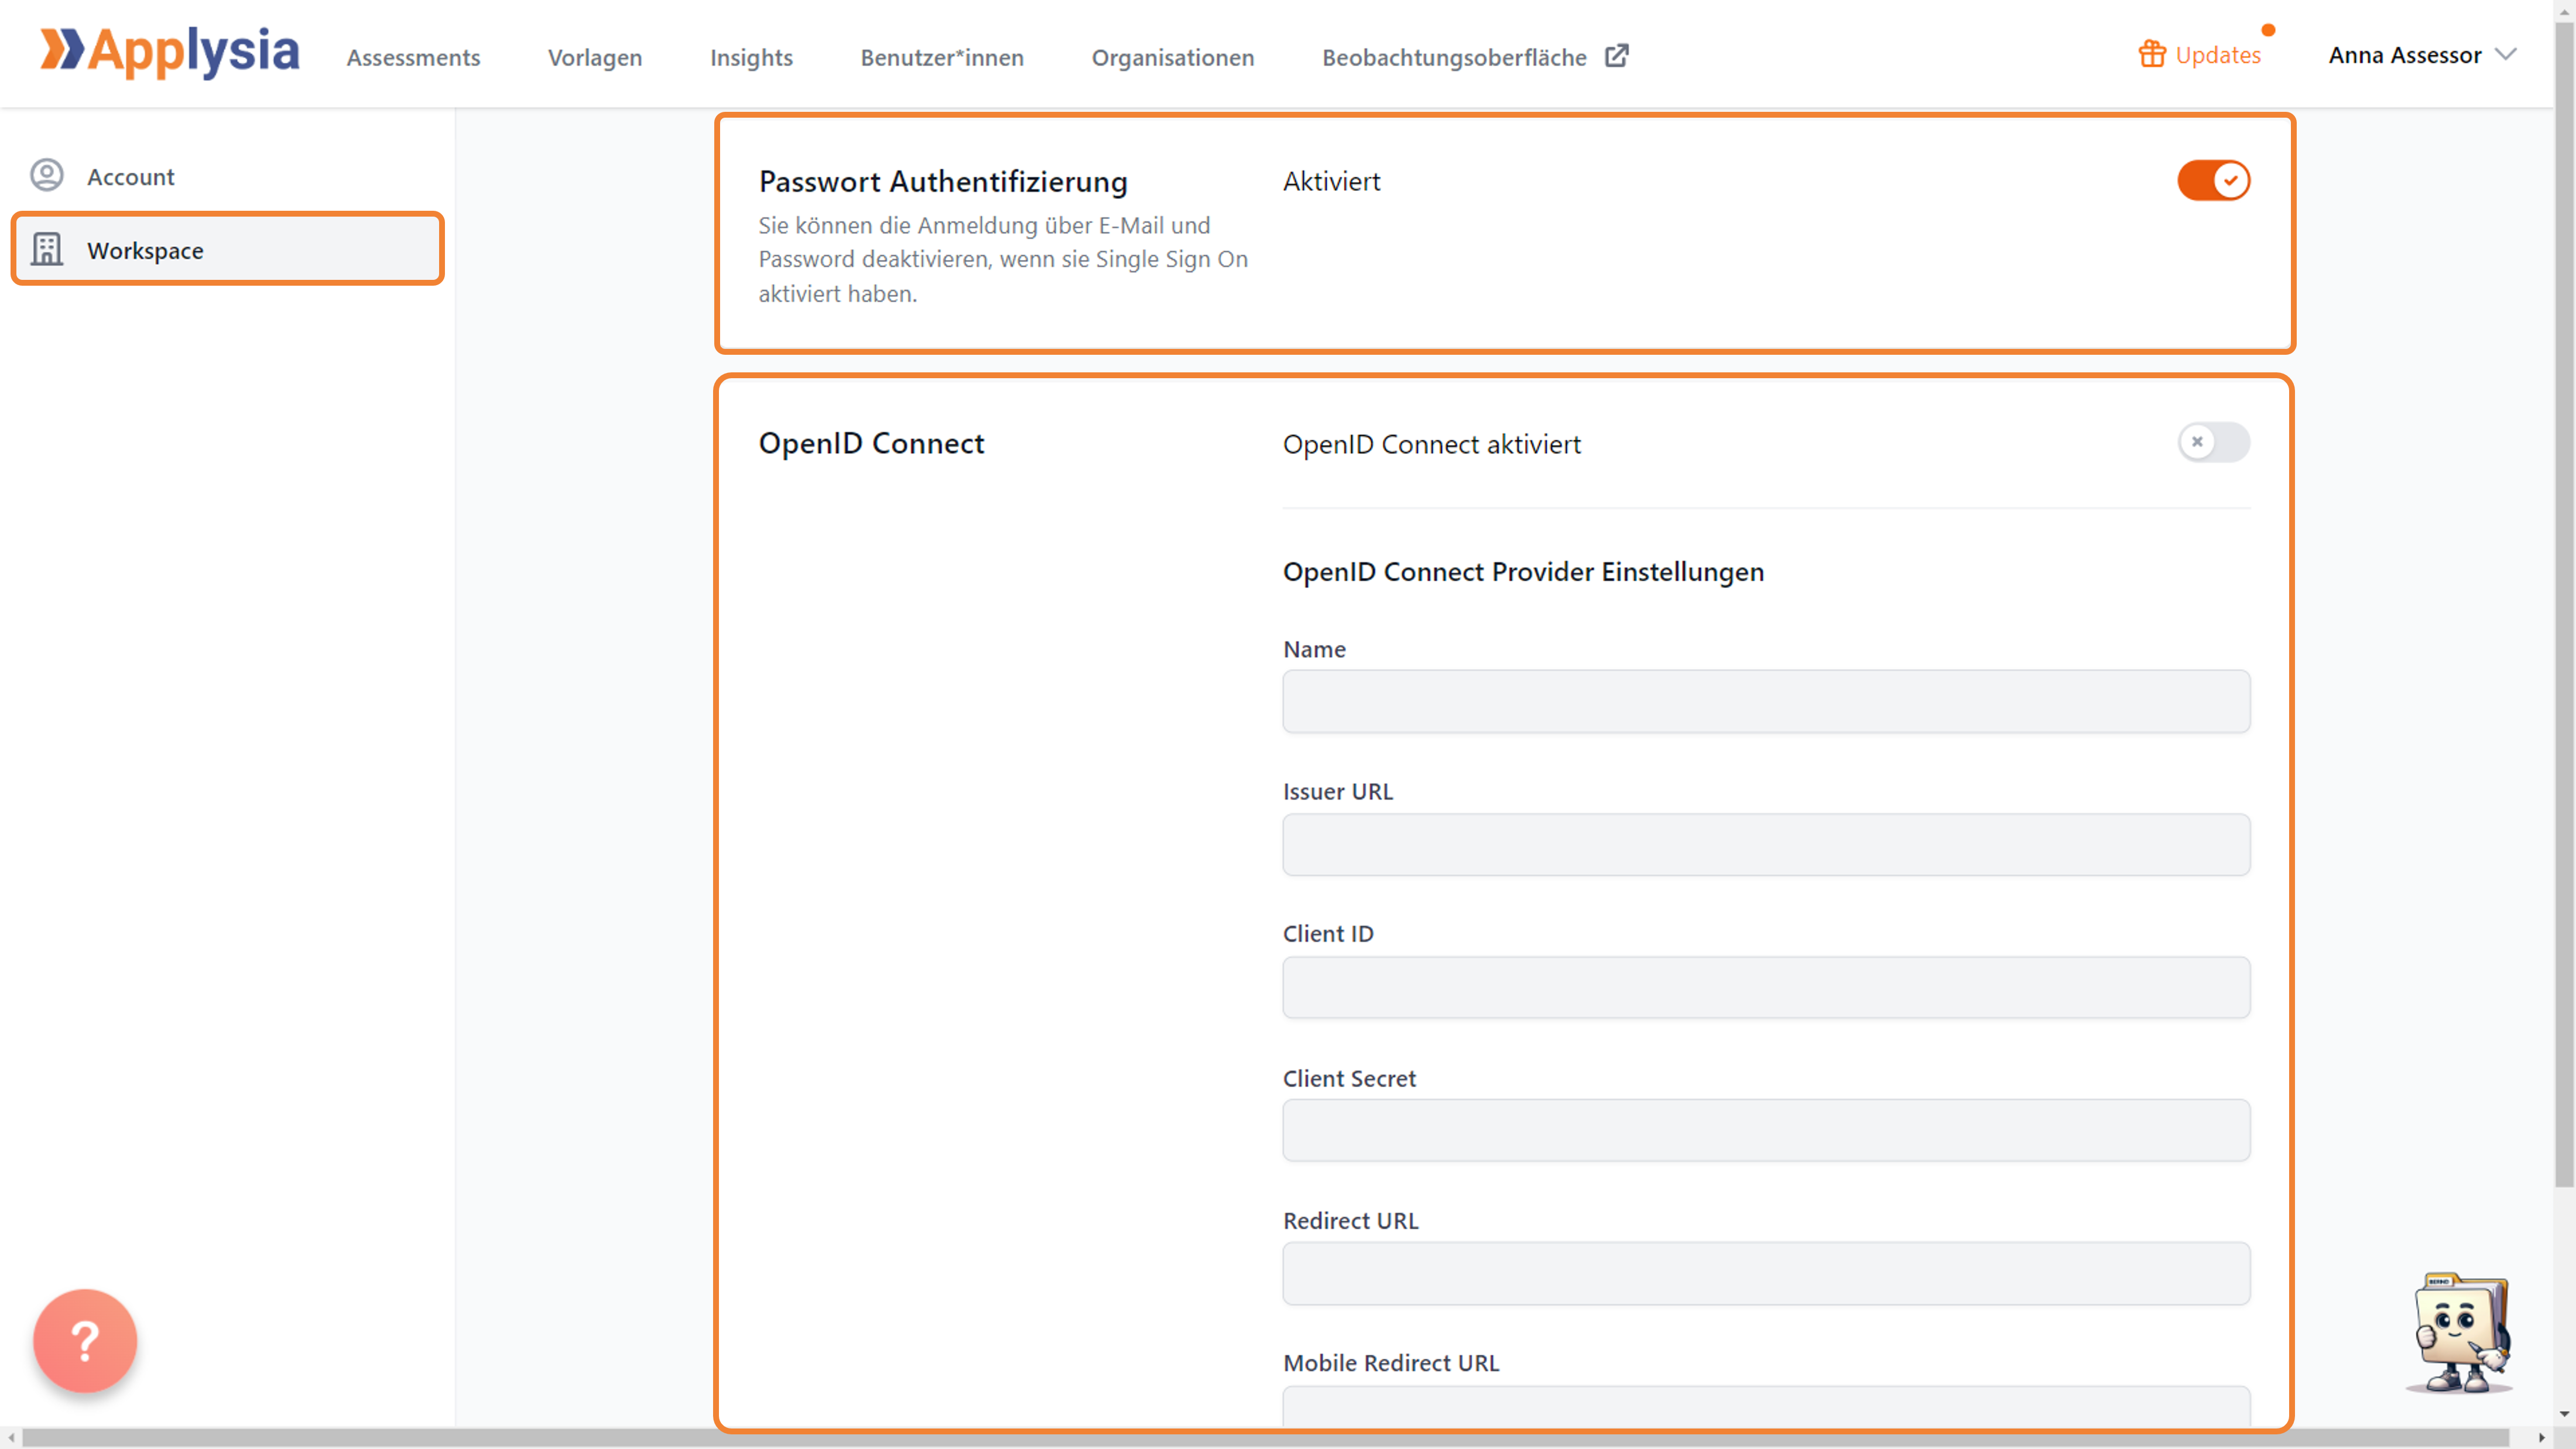The width and height of the screenshot is (2576, 1449).
Task: Open the help question mark bubble
Action: pyautogui.click(x=85, y=1340)
